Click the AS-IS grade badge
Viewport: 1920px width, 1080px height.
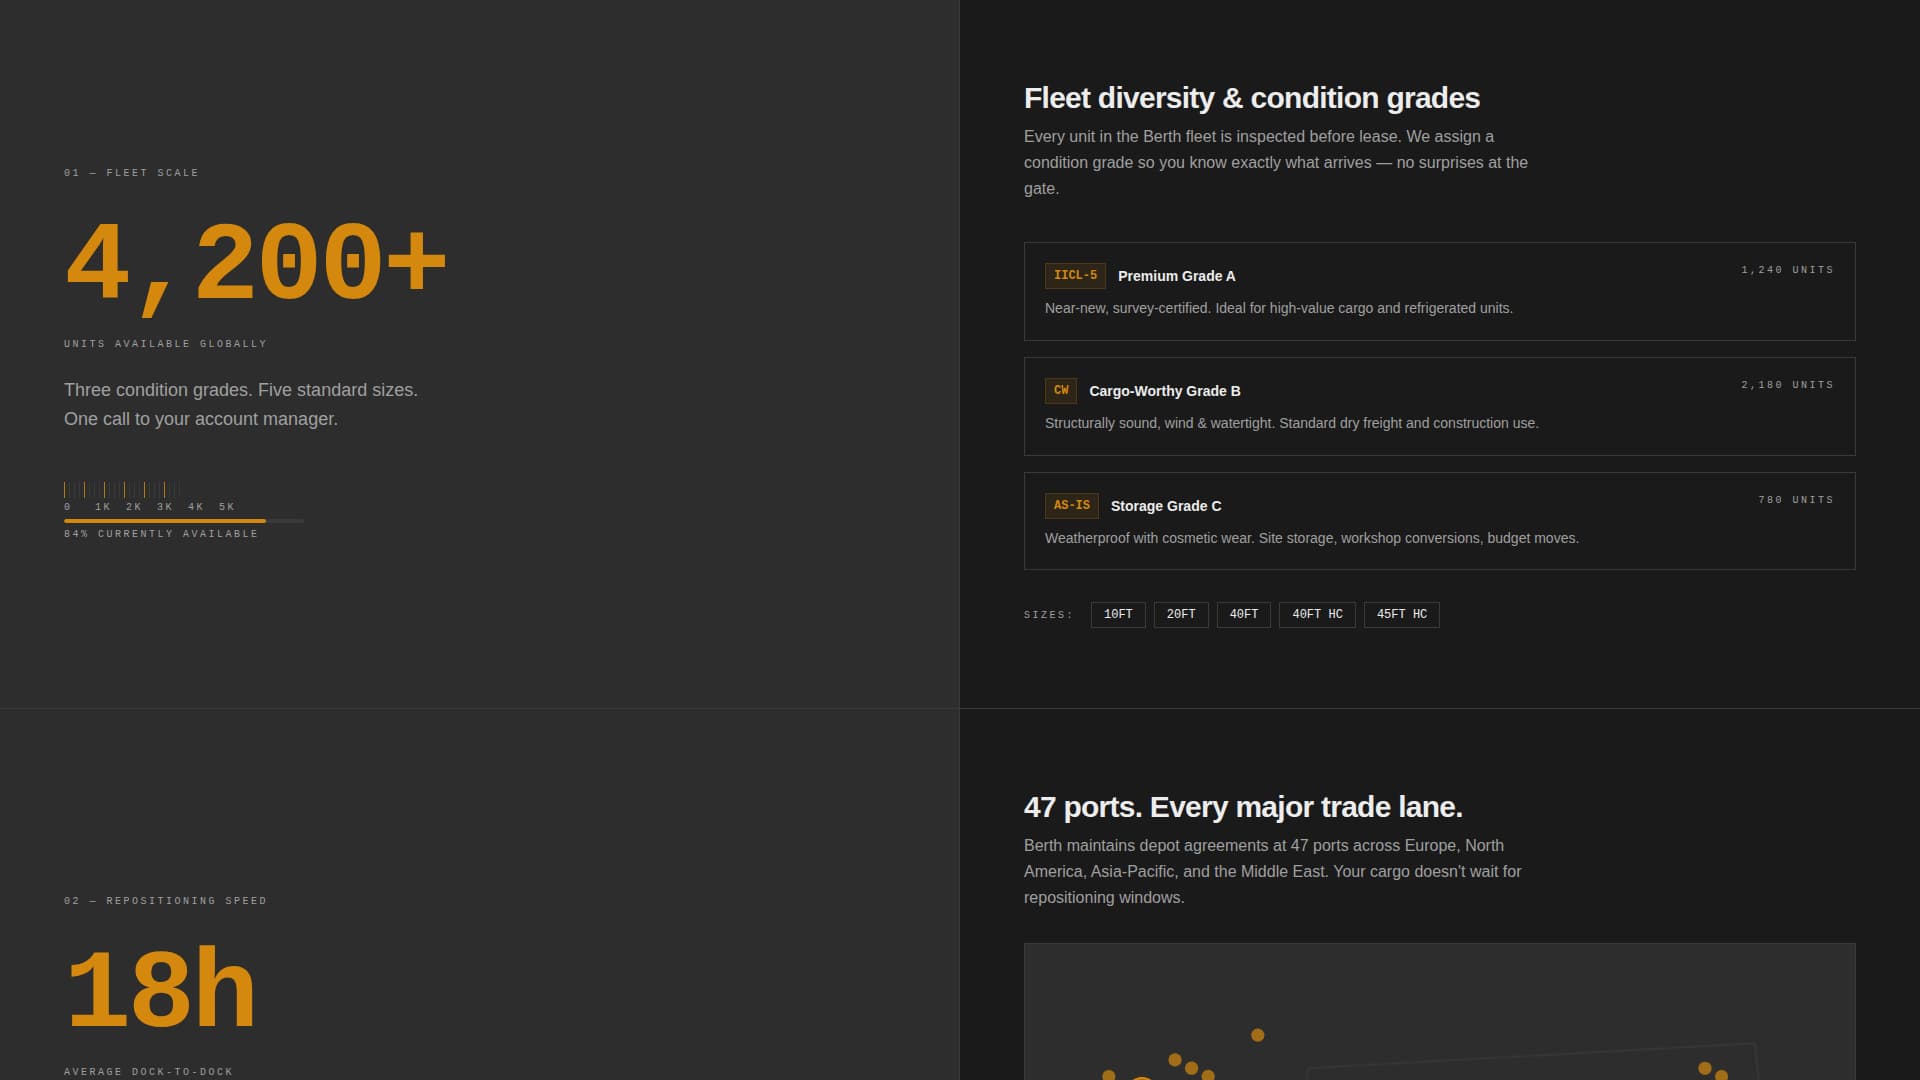click(x=1071, y=506)
